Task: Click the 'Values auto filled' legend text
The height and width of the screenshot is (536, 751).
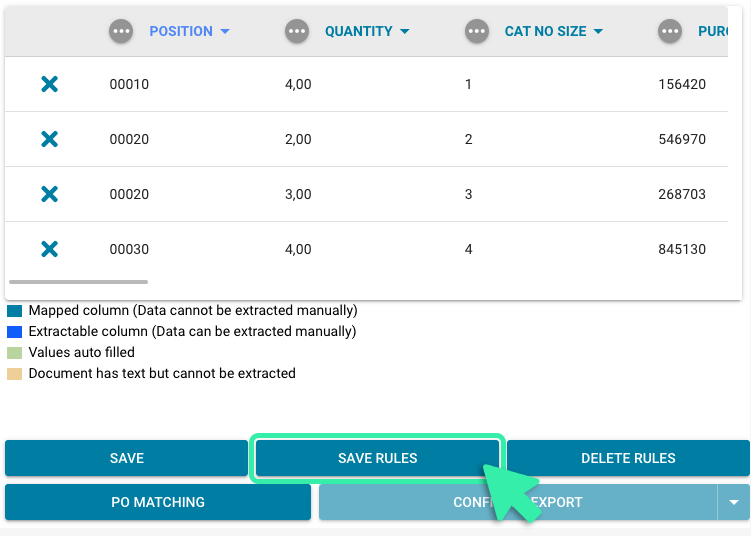Action: coord(81,353)
